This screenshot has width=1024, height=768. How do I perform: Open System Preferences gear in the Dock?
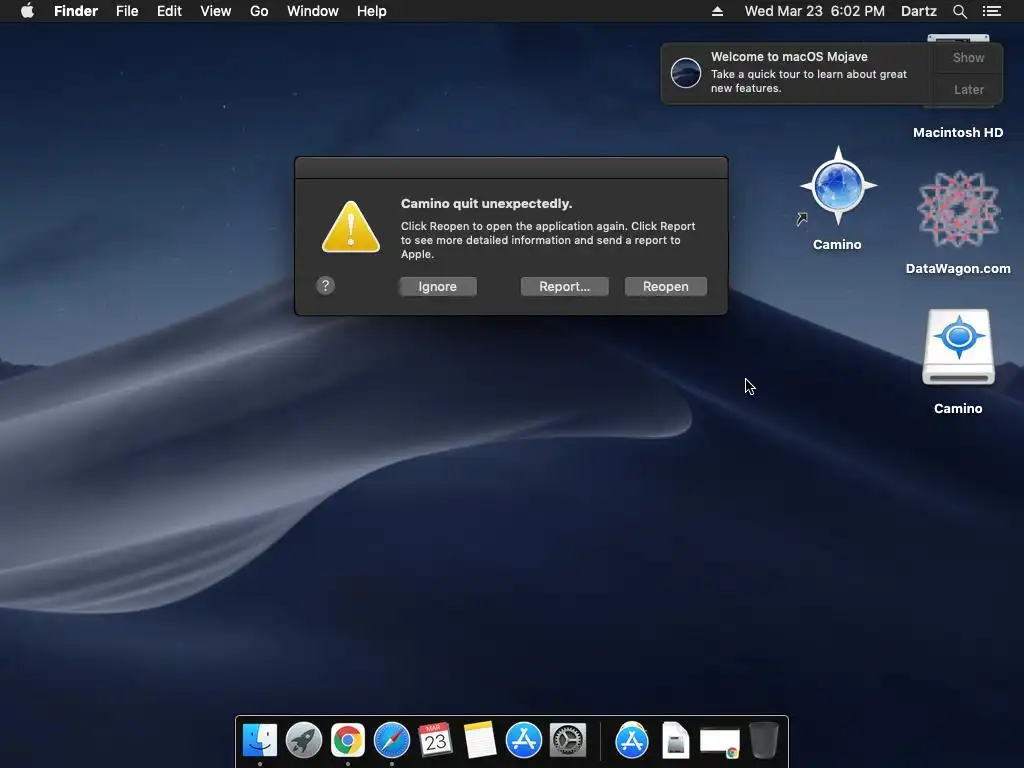point(568,741)
